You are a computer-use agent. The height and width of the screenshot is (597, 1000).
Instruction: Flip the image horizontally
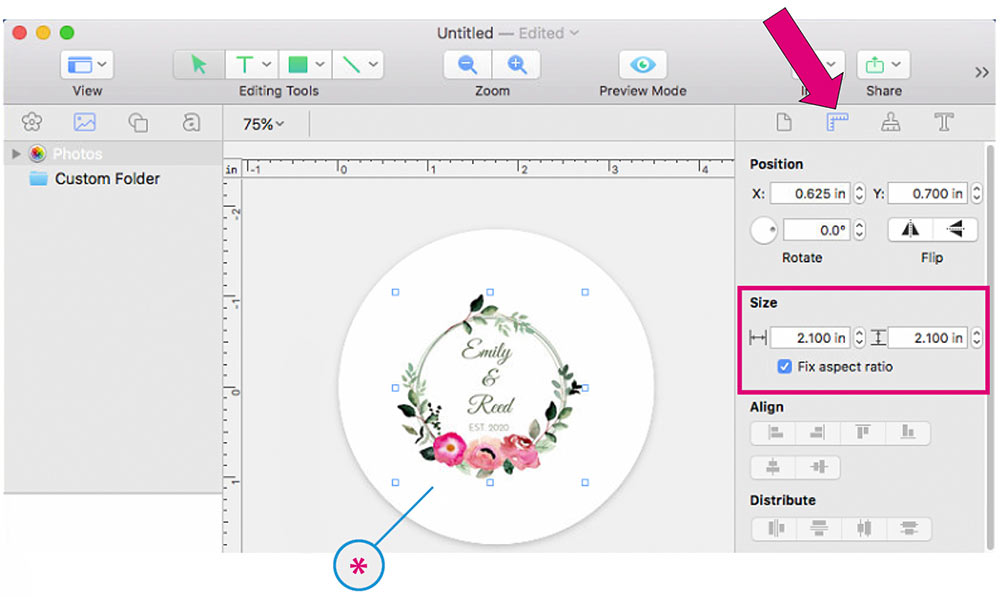coord(910,229)
